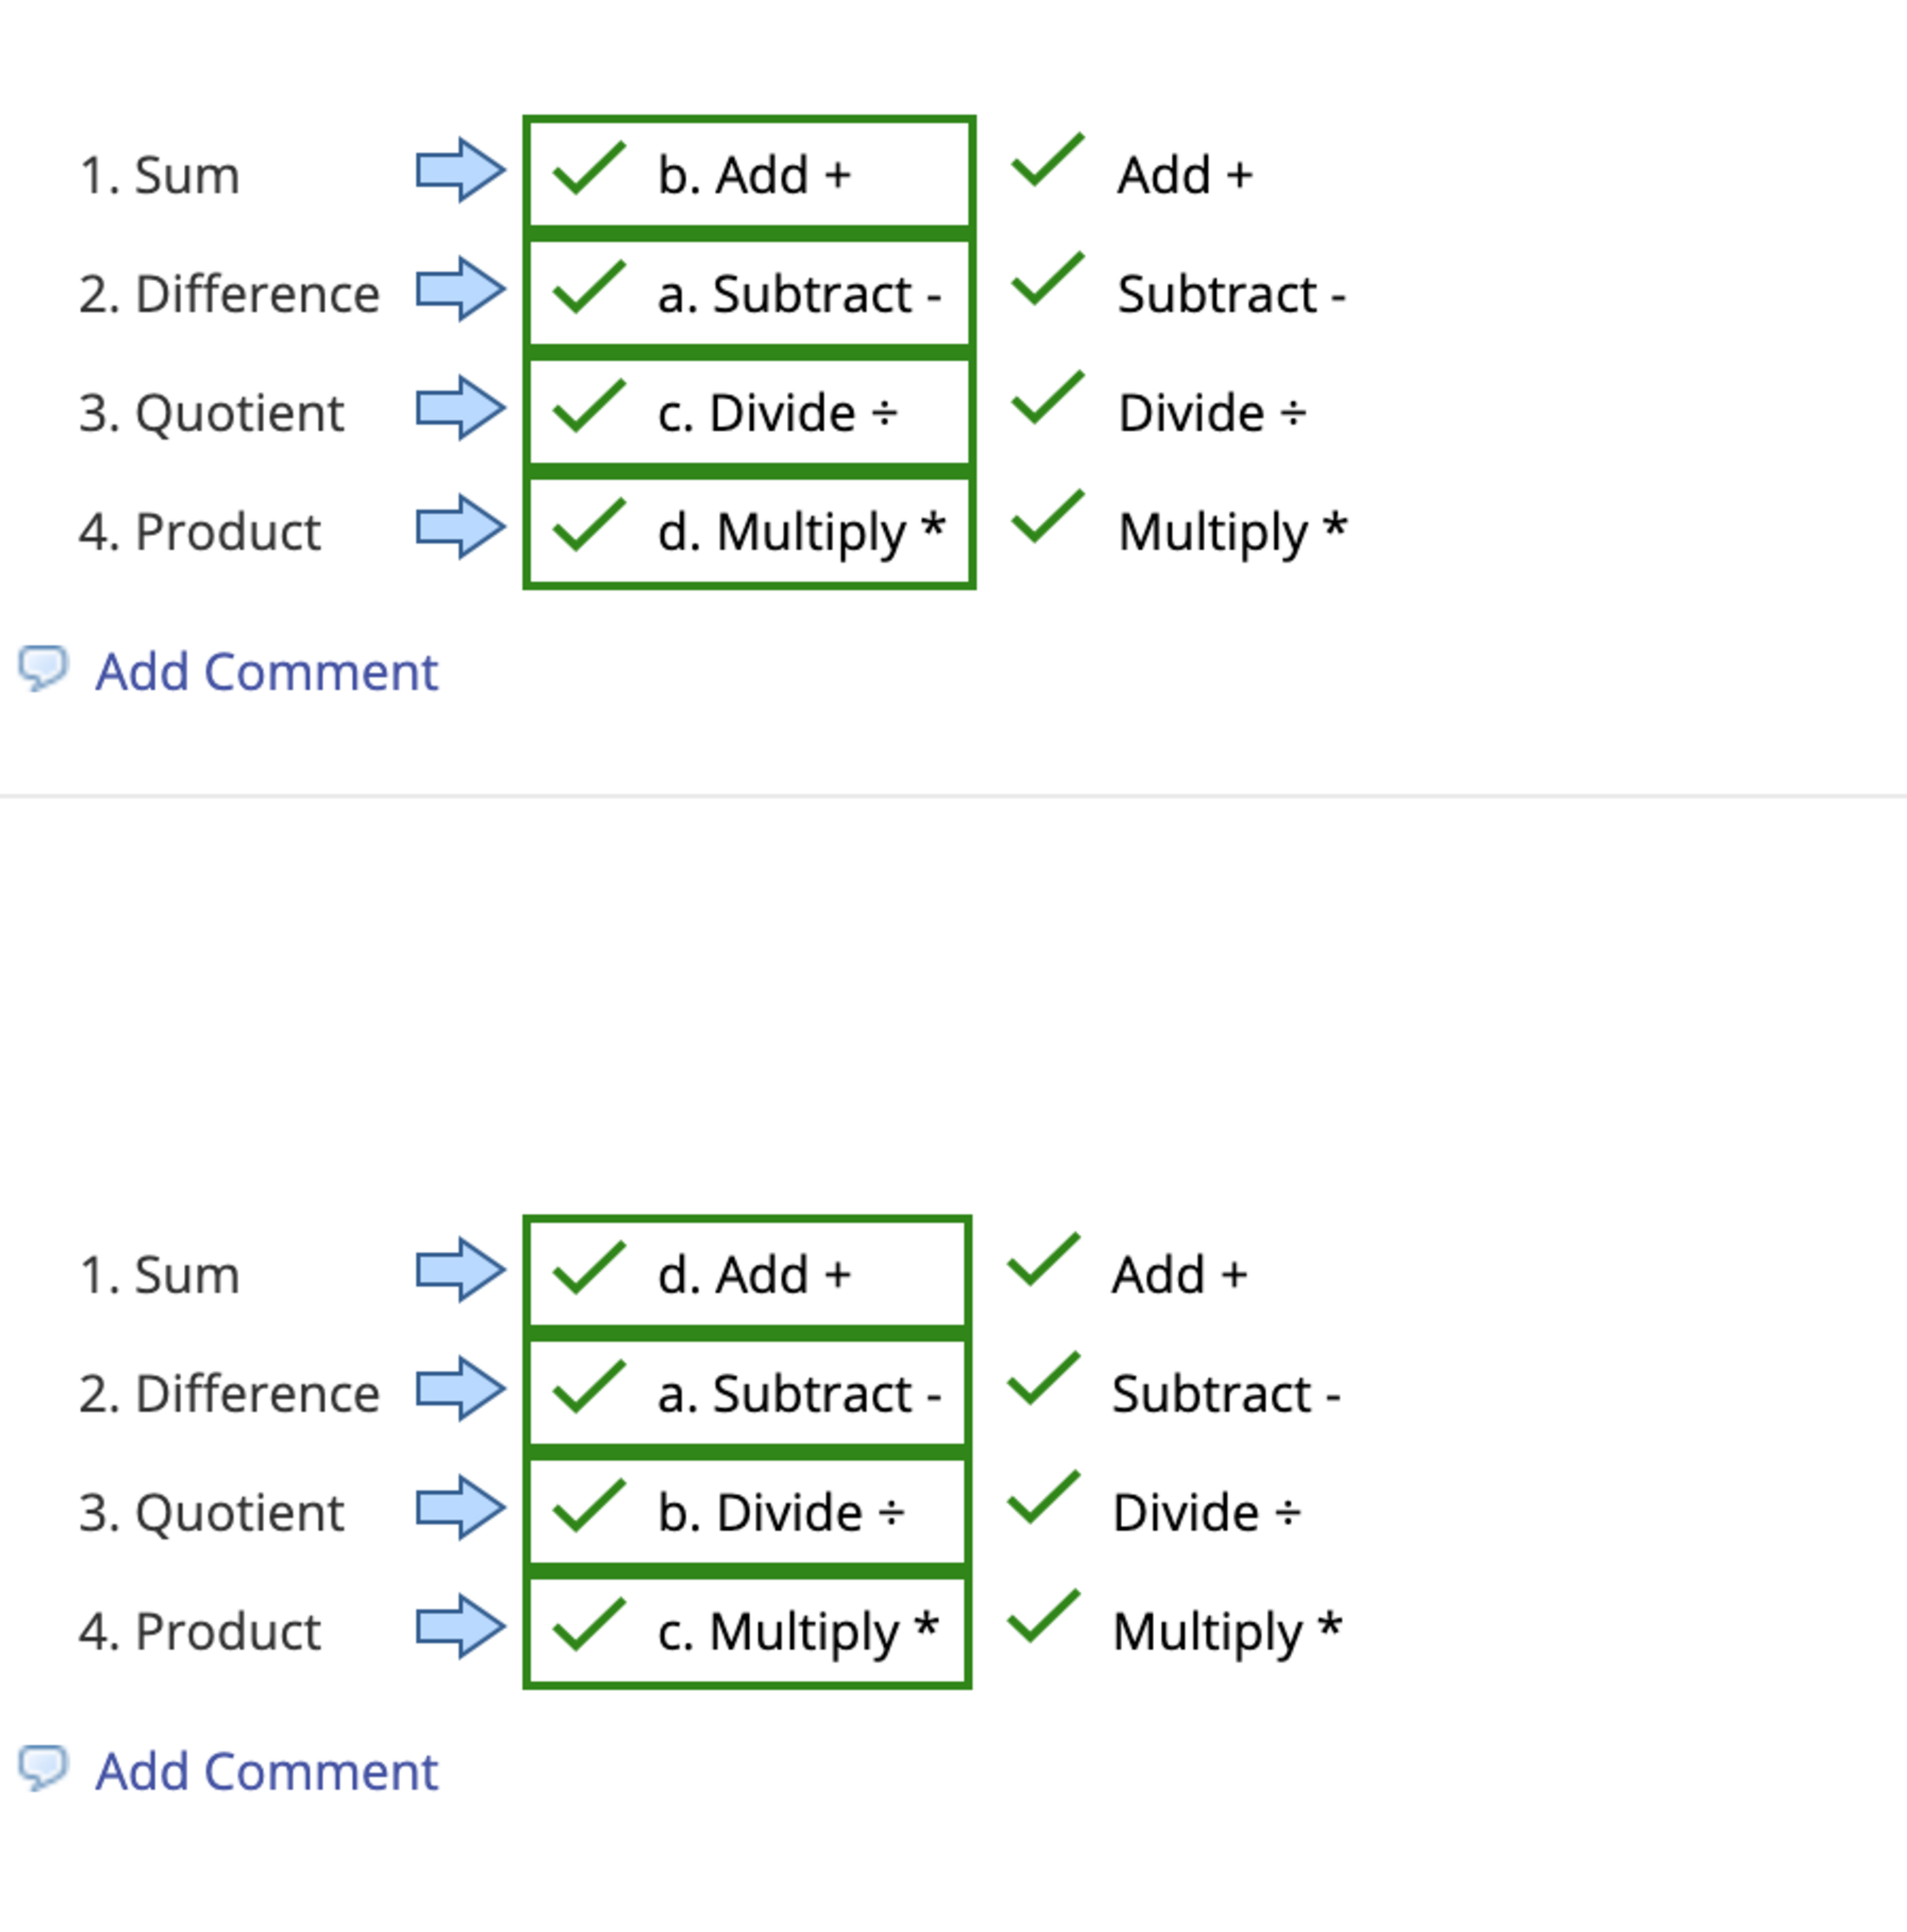This screenshot has height=1932, width=1907.
Task: Click the green checkmark inside the "d. Add +" box
Action: [x=589, y=1268]
